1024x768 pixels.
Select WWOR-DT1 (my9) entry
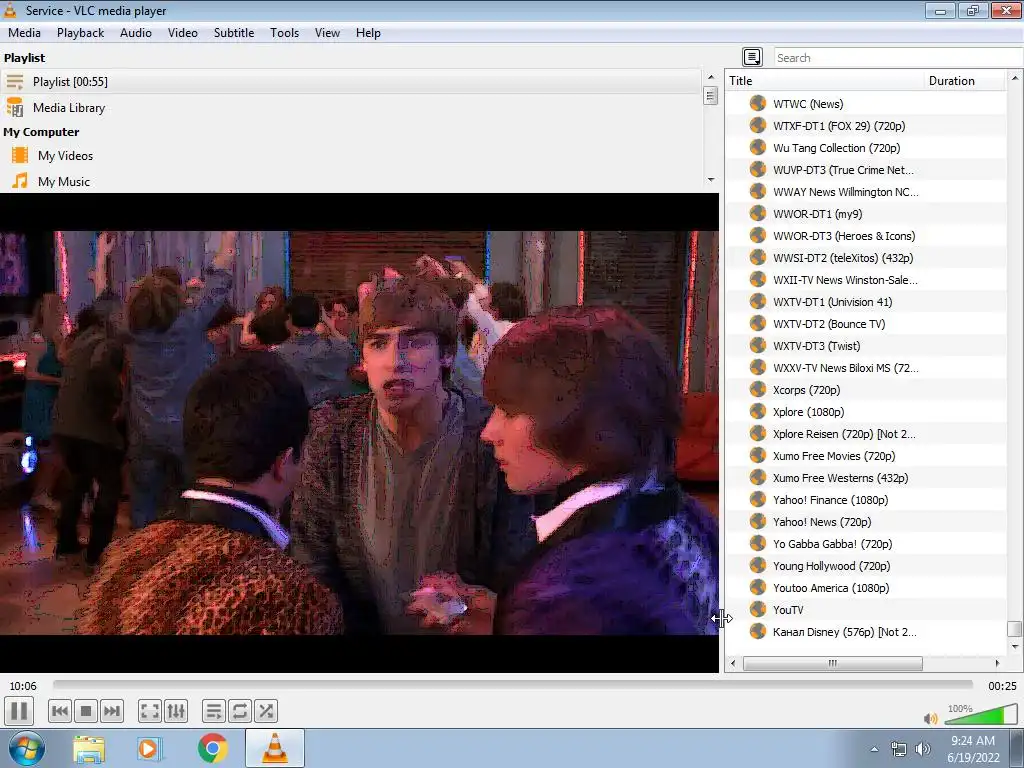tap(866, 214)
